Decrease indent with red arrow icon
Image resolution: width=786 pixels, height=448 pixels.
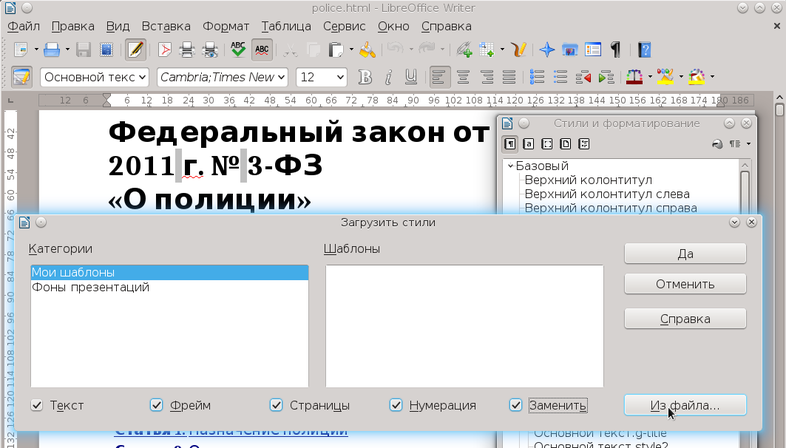(x=583, y=77)
